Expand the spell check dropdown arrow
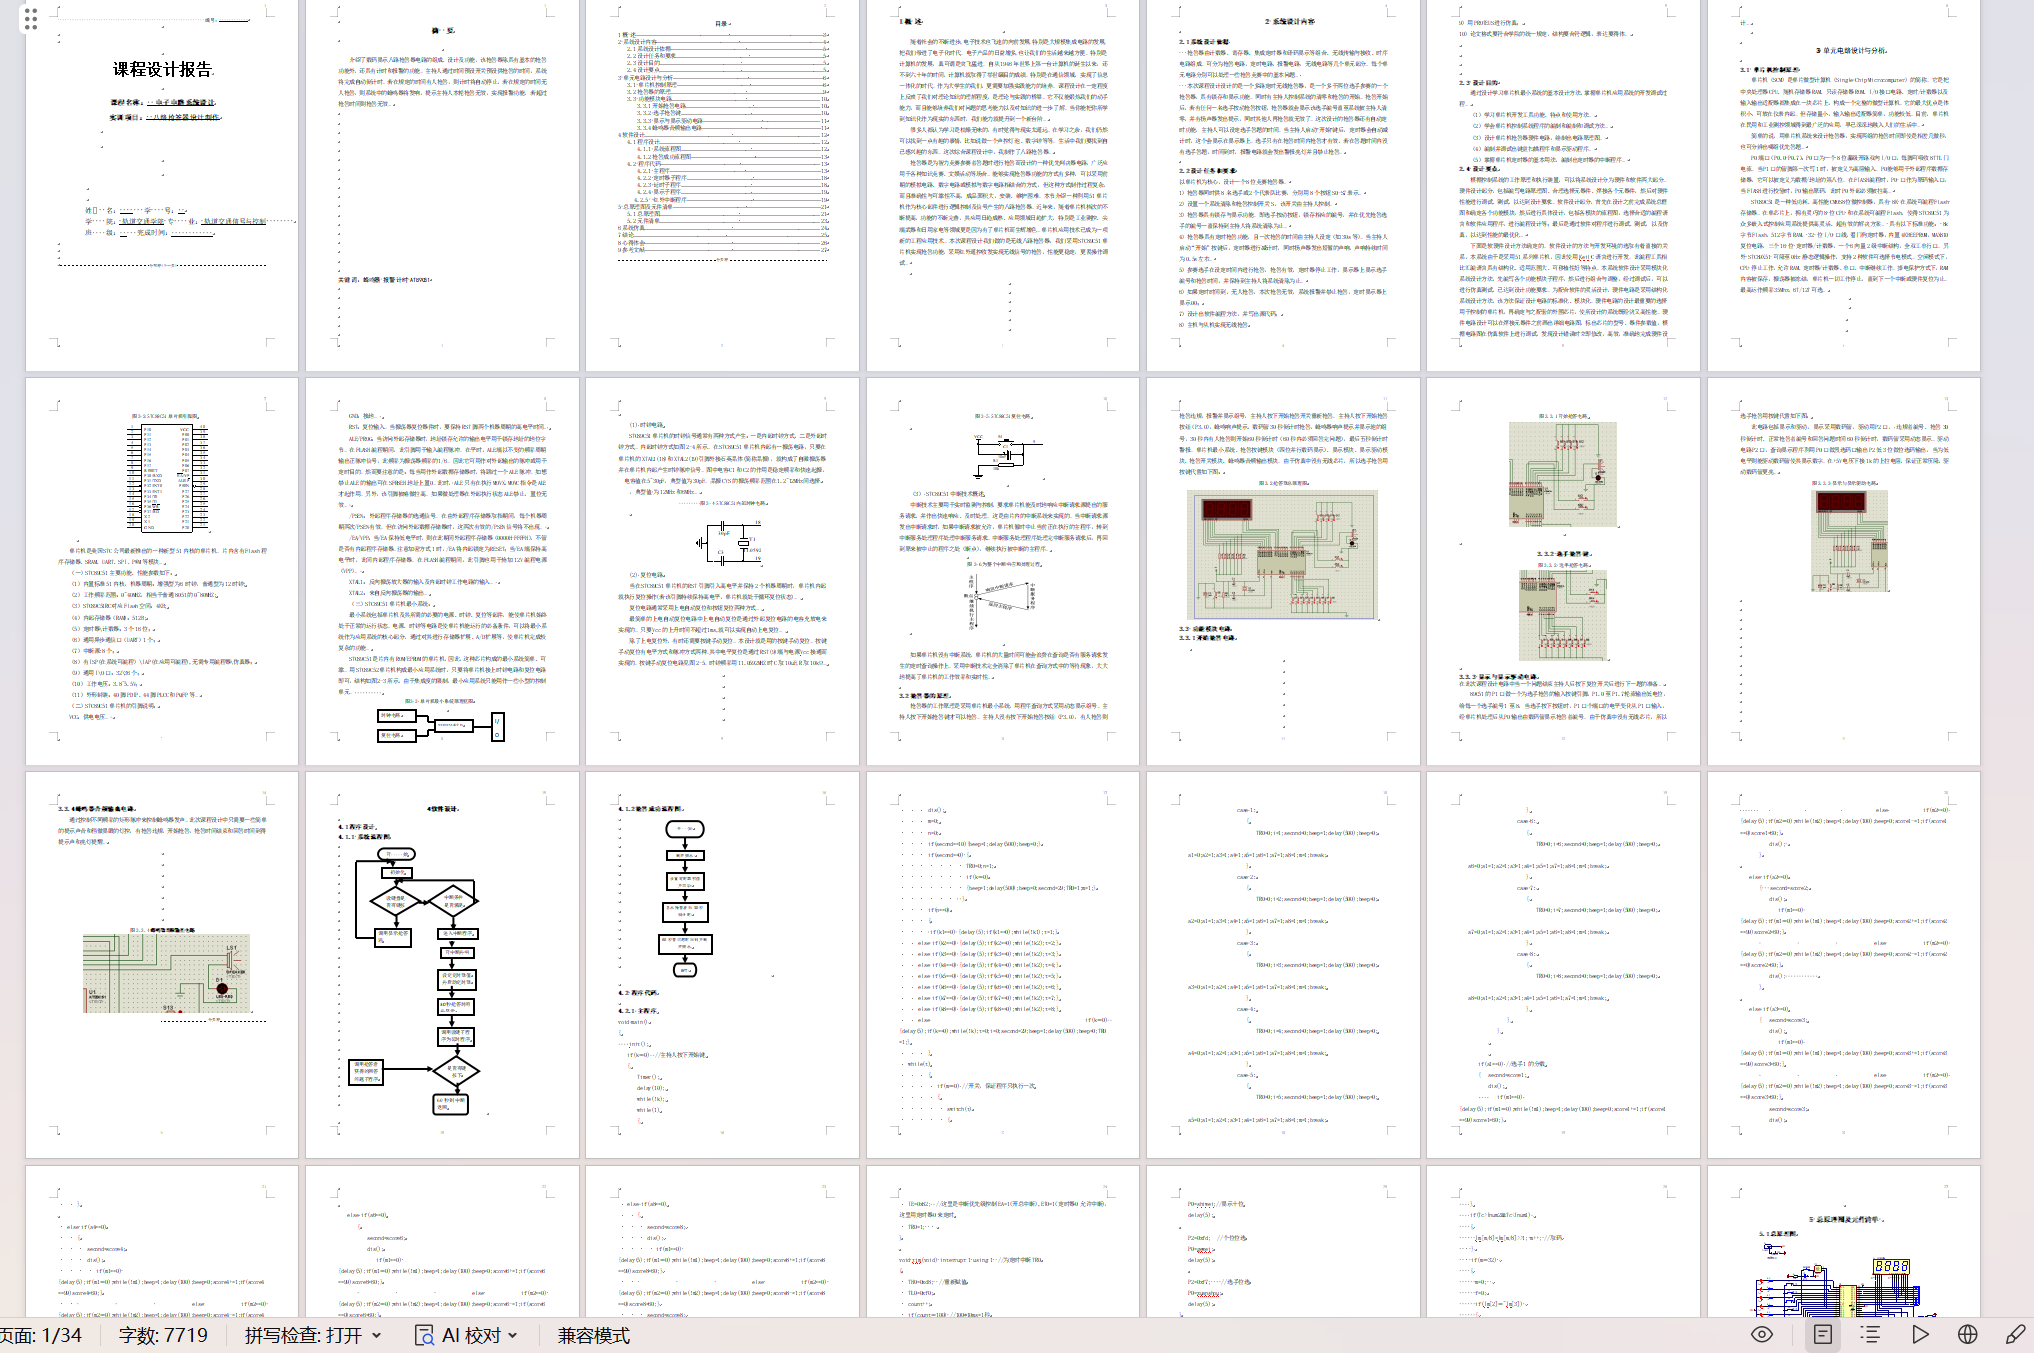The width and height of the screenshot is (2034, 1353). (377, 1335)
